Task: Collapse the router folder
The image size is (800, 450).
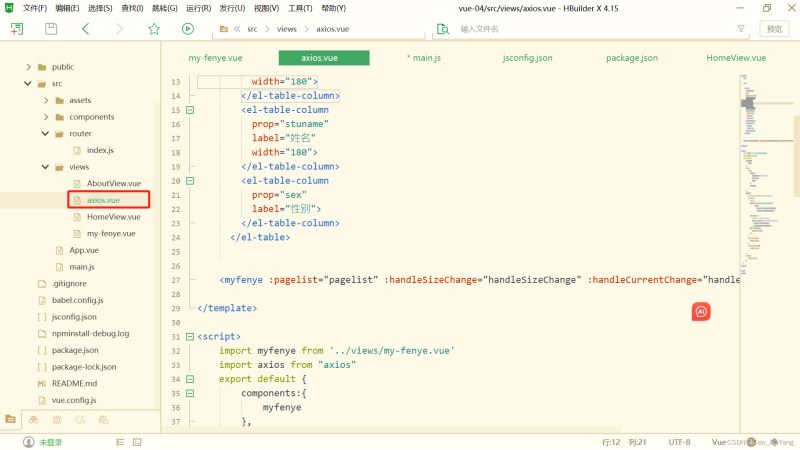Action: [x=45, y=134]
